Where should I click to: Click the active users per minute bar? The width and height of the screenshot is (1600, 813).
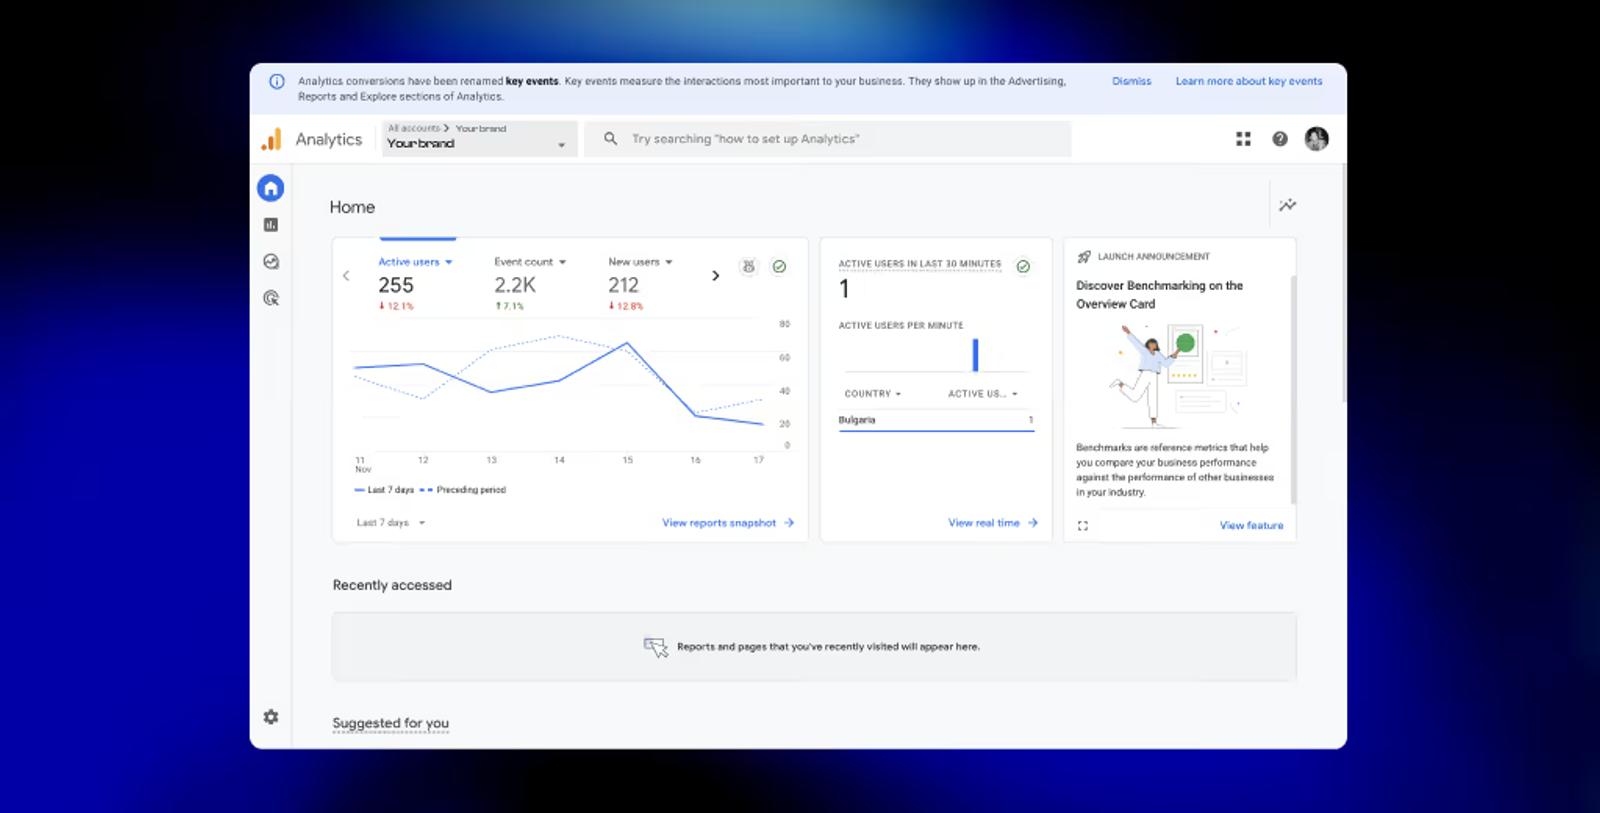click(x=975, y=355)
